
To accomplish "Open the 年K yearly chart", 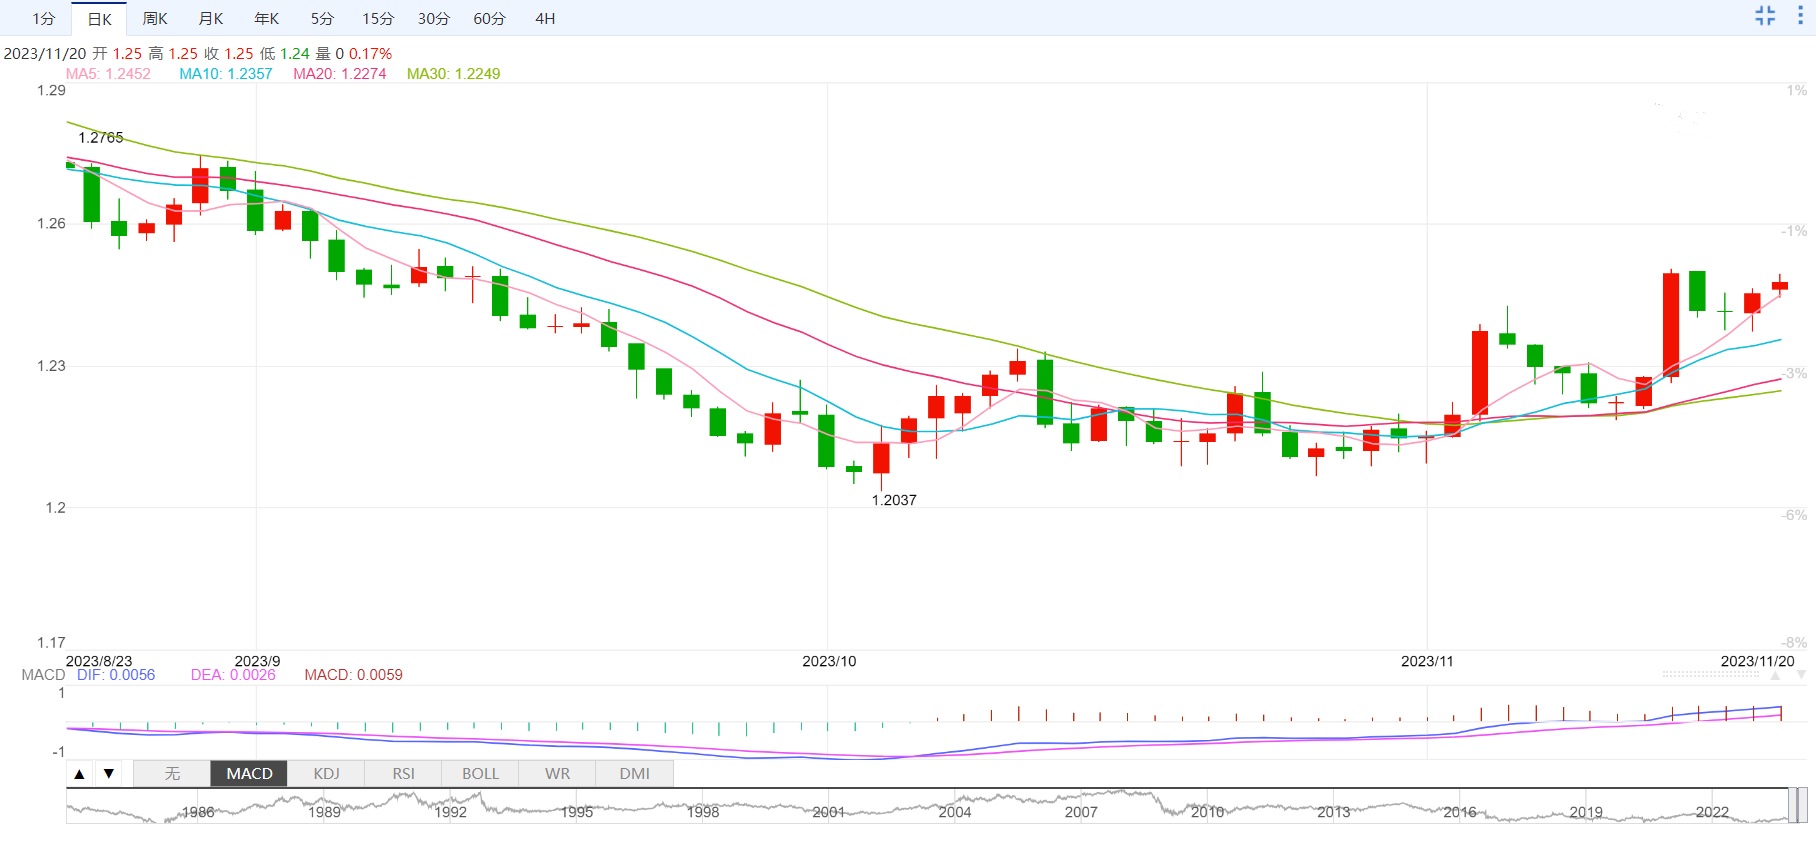I will click(267, 18).
